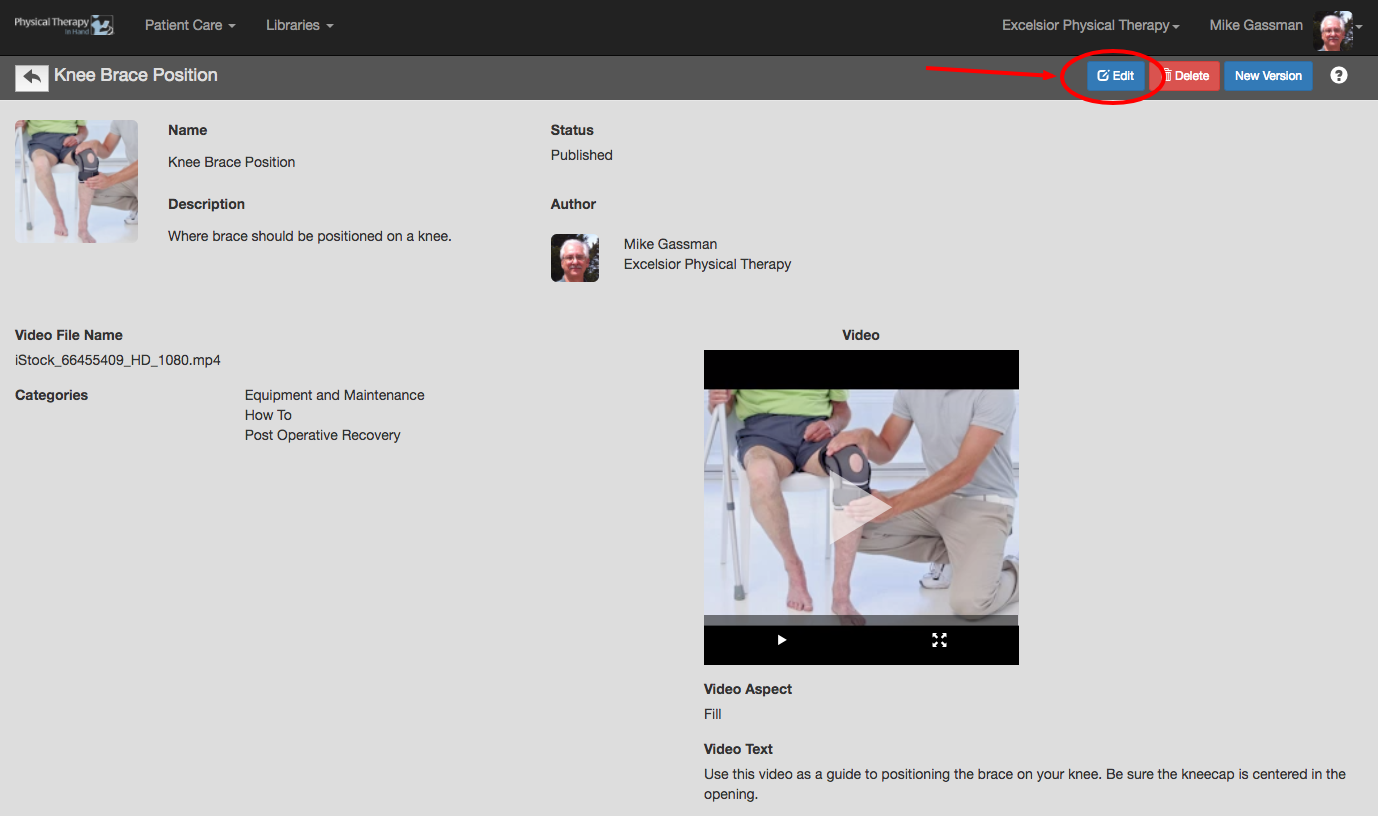Click the How To category

pyautogui.click(x=268, y=415)
